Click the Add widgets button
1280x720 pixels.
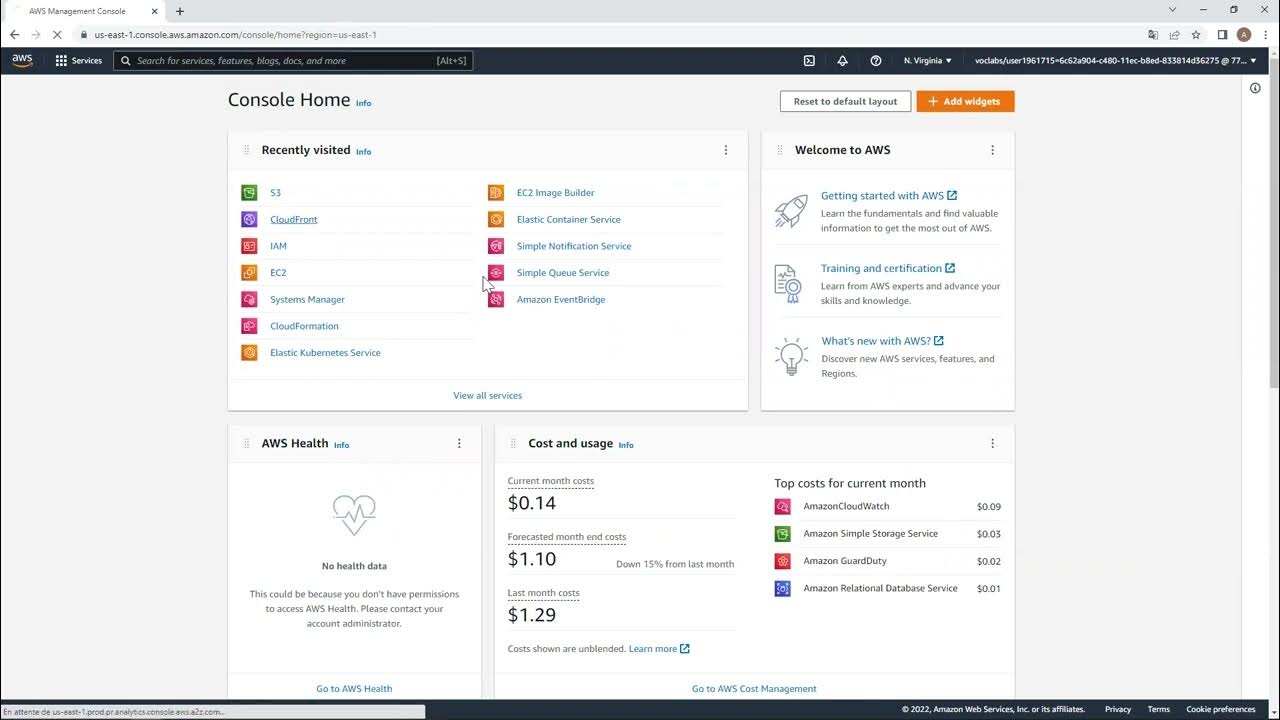(965, 101)
